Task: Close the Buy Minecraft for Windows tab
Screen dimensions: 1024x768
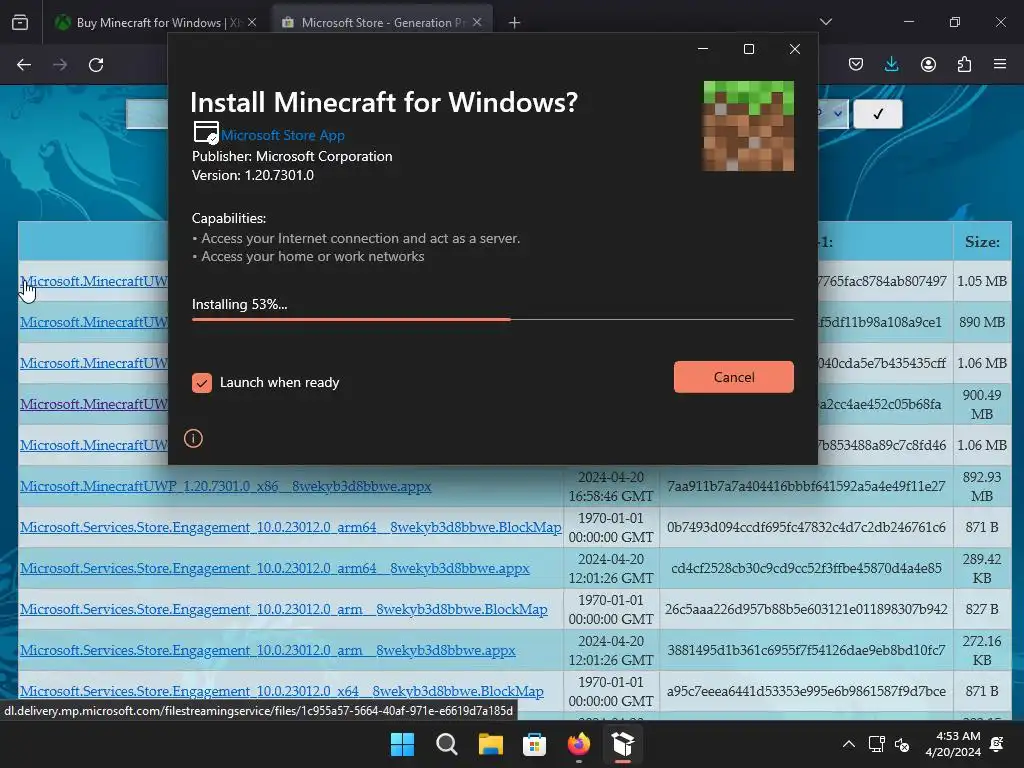Action: pos(252,22)
